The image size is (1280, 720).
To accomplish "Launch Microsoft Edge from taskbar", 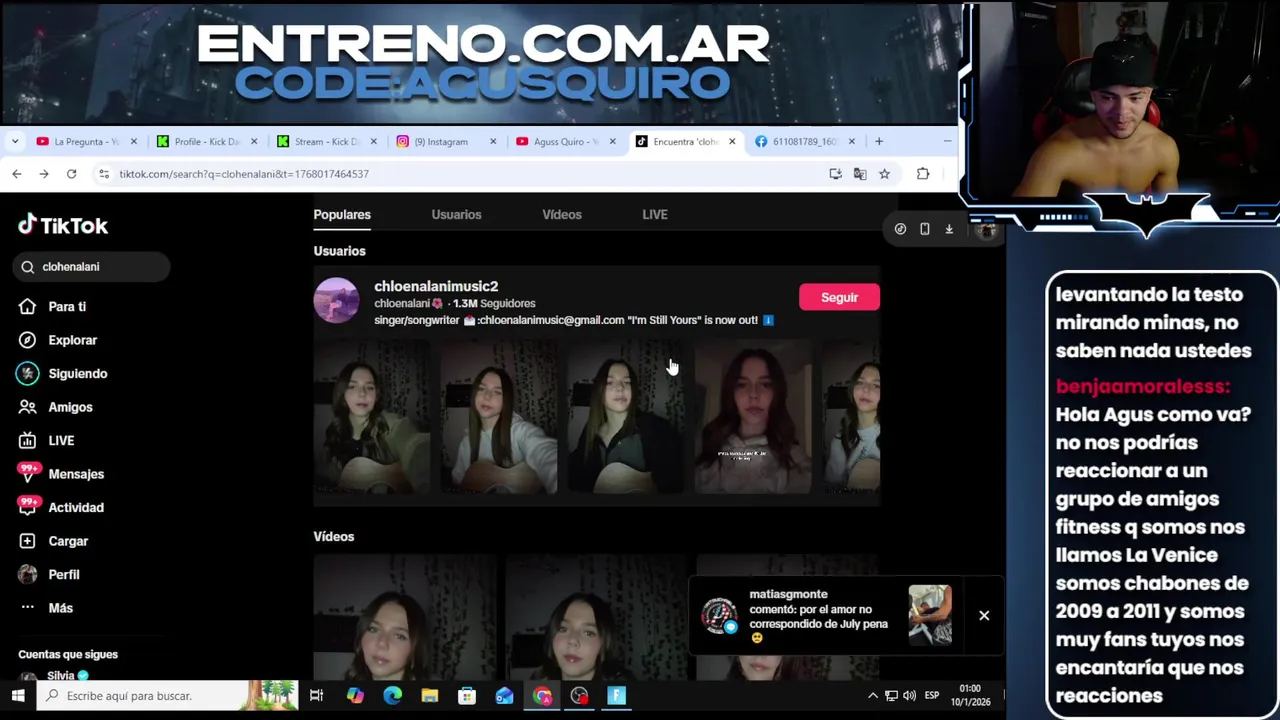I will [x=392, y=696].
